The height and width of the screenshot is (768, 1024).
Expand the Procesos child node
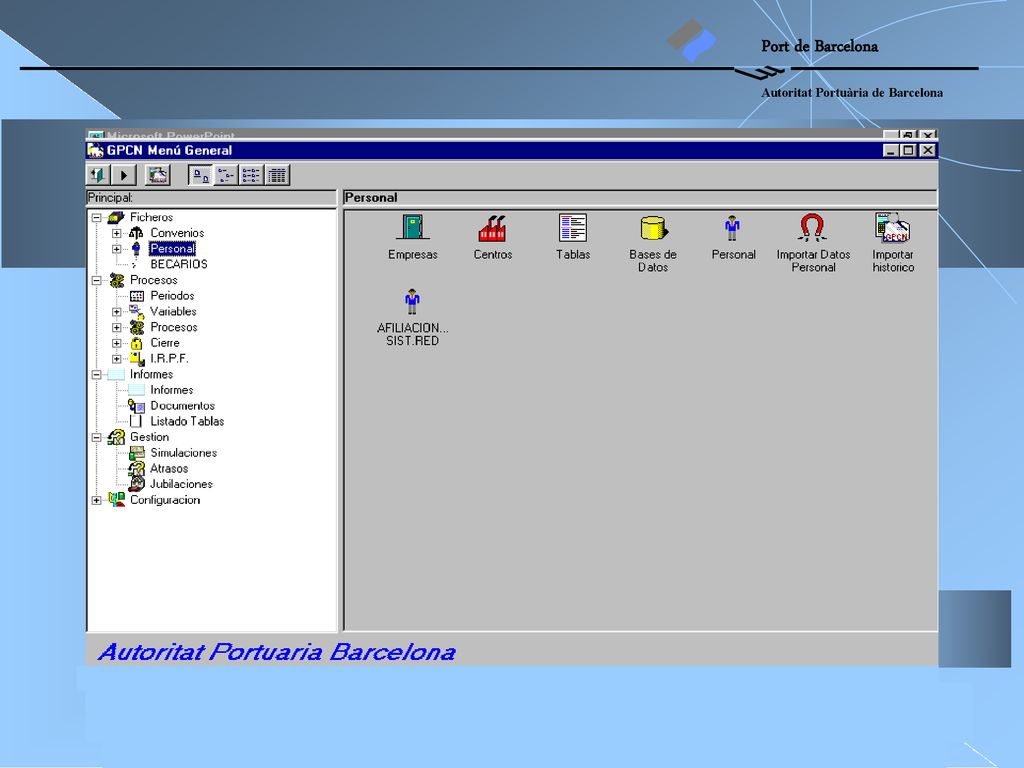(117, 327)
